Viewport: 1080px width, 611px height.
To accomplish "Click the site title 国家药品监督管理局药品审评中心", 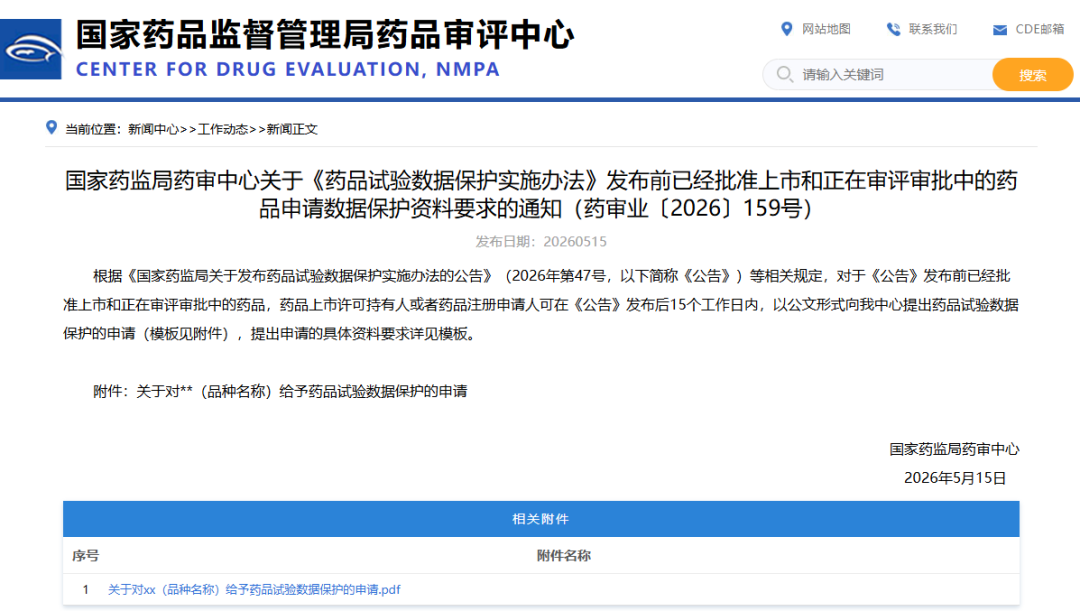I will [x=324, y=35].
